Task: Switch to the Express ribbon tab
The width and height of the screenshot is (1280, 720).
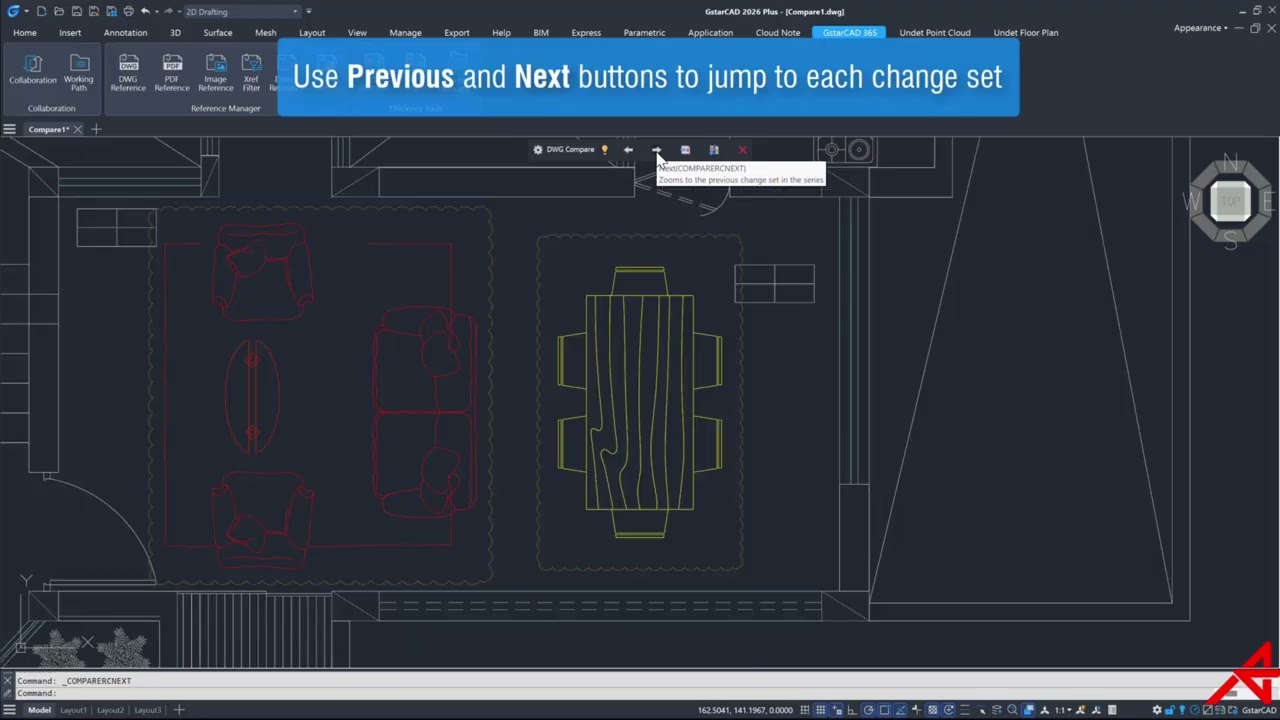Action: pos(586,33)
